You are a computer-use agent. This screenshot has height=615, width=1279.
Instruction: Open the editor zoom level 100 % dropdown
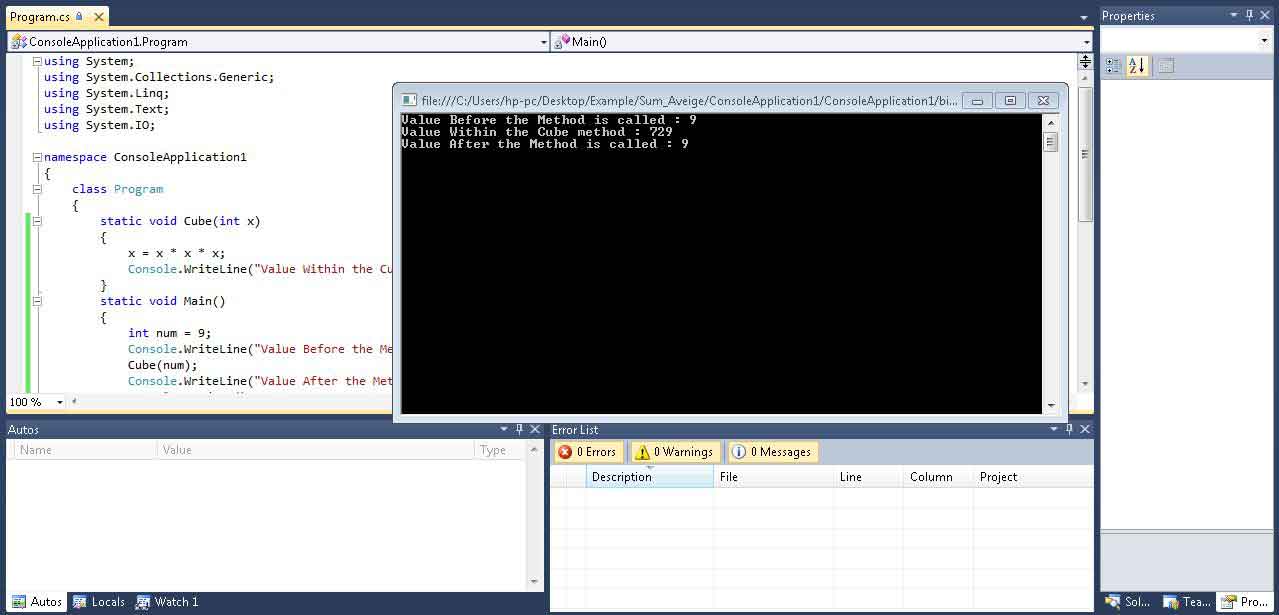click(x=60, y=402)
